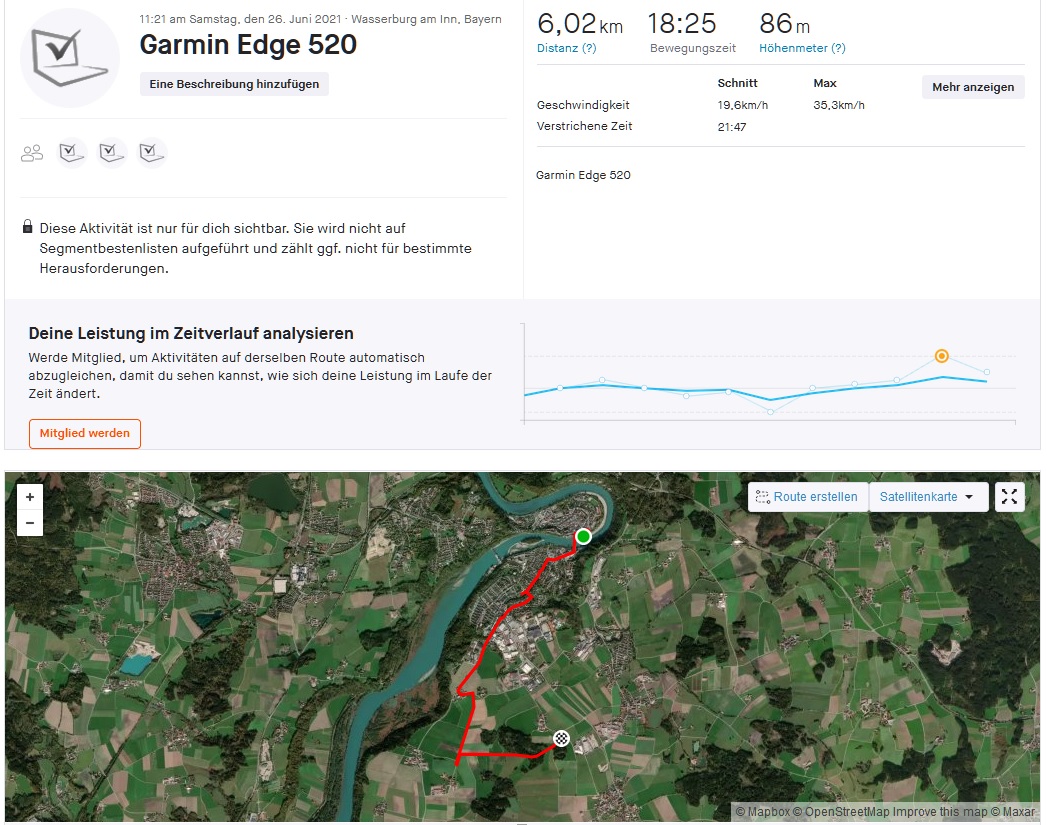The width and height of the screenshot is (1047, 825).
Task: Click the Route erstellen button
Action: 807,497
